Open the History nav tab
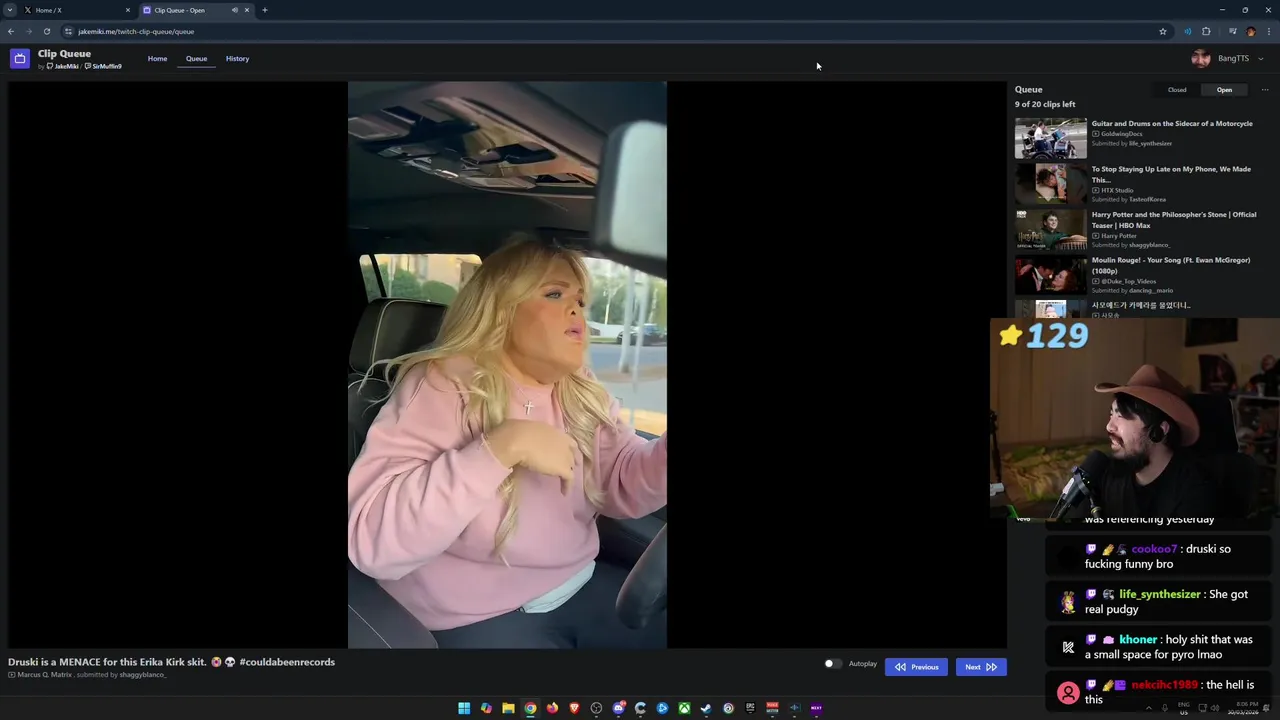Screen dimensions: 1280x720 coord(237,59)
